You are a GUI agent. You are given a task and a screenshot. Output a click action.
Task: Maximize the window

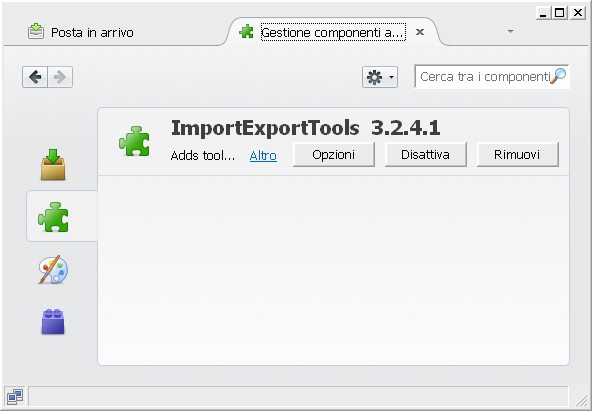point(560,13)
